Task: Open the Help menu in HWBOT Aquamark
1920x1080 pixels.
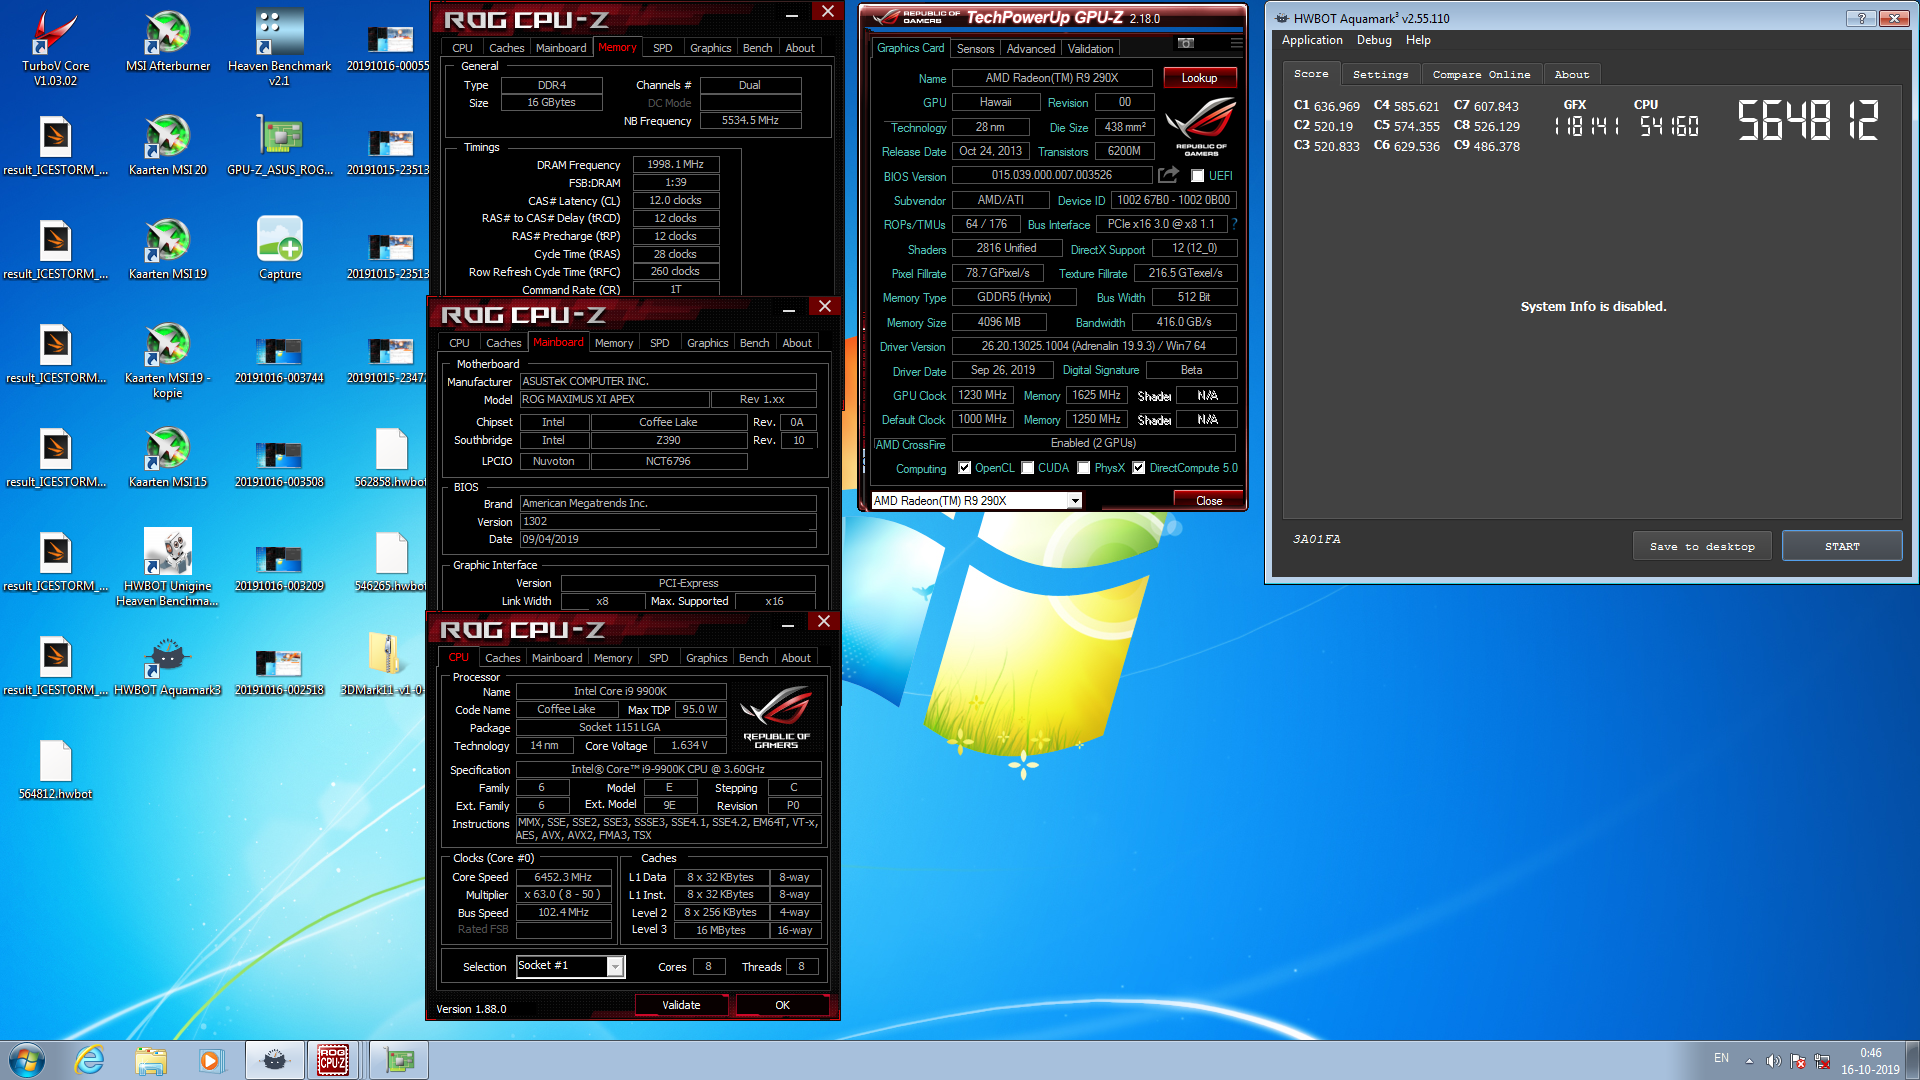Action: 1418,40
